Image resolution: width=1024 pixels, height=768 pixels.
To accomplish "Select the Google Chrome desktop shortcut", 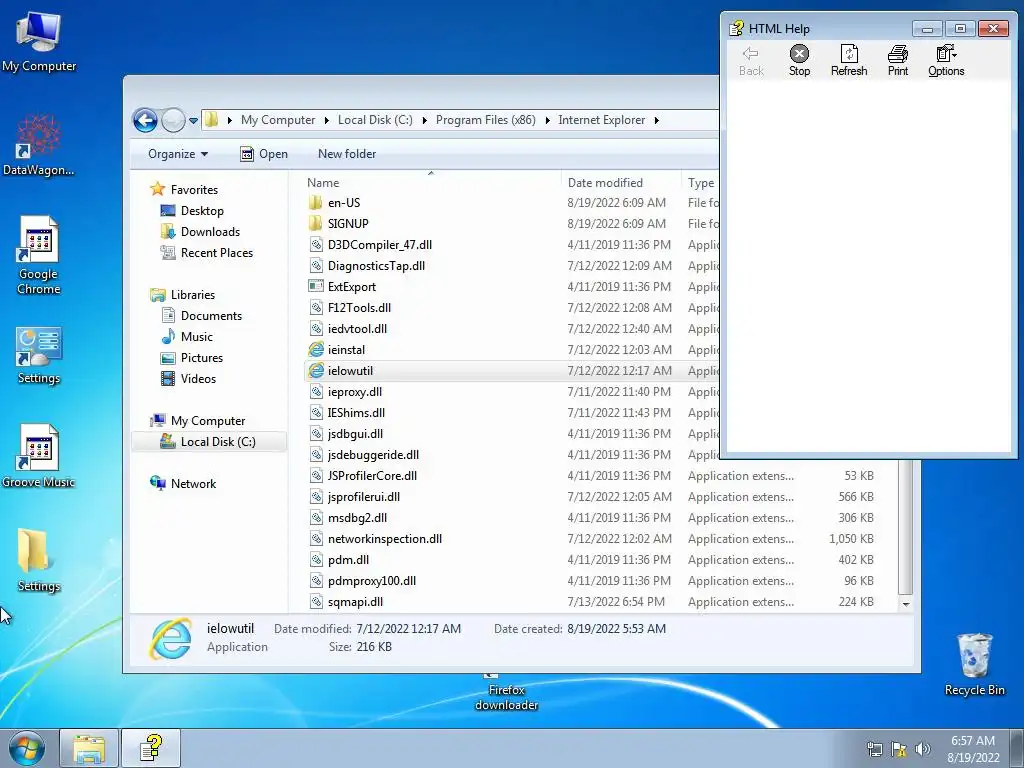I will pos(39,255).
